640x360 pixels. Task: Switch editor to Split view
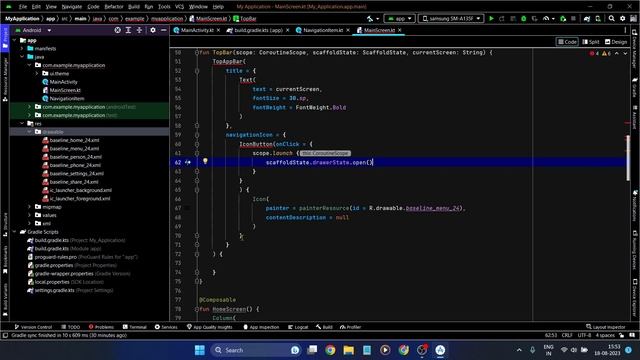[x=591, y=42]
